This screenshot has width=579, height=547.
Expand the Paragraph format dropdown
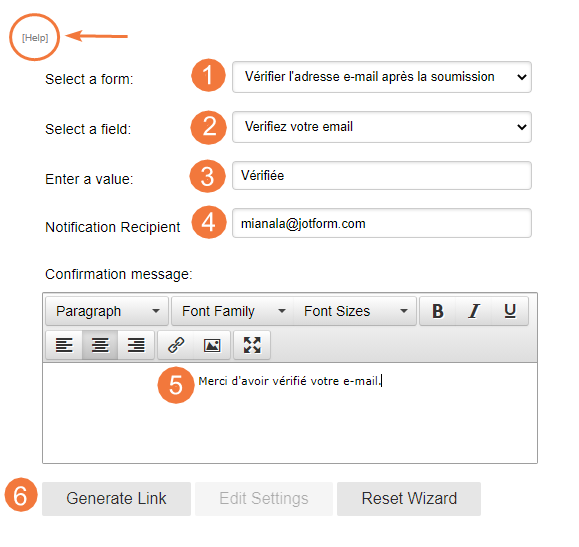pos(107,311)
